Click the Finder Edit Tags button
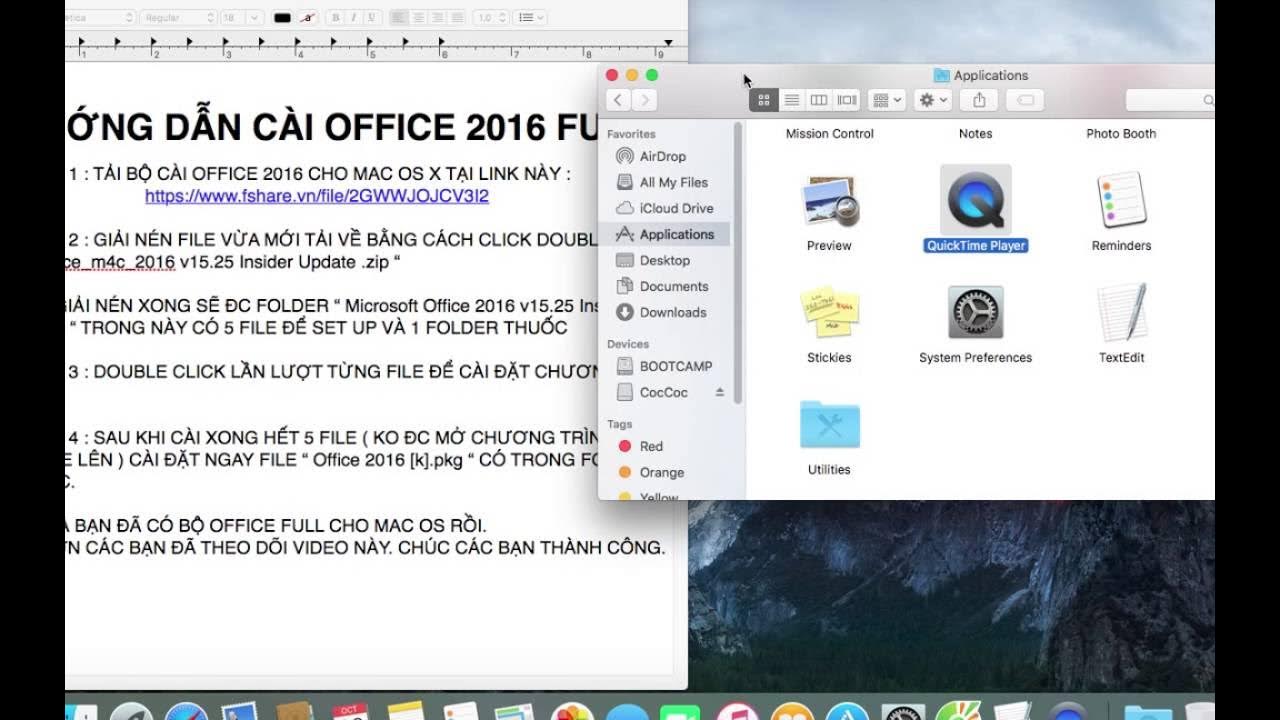The width and height of the screenshot is (1280, 720). click(1025, 100)
